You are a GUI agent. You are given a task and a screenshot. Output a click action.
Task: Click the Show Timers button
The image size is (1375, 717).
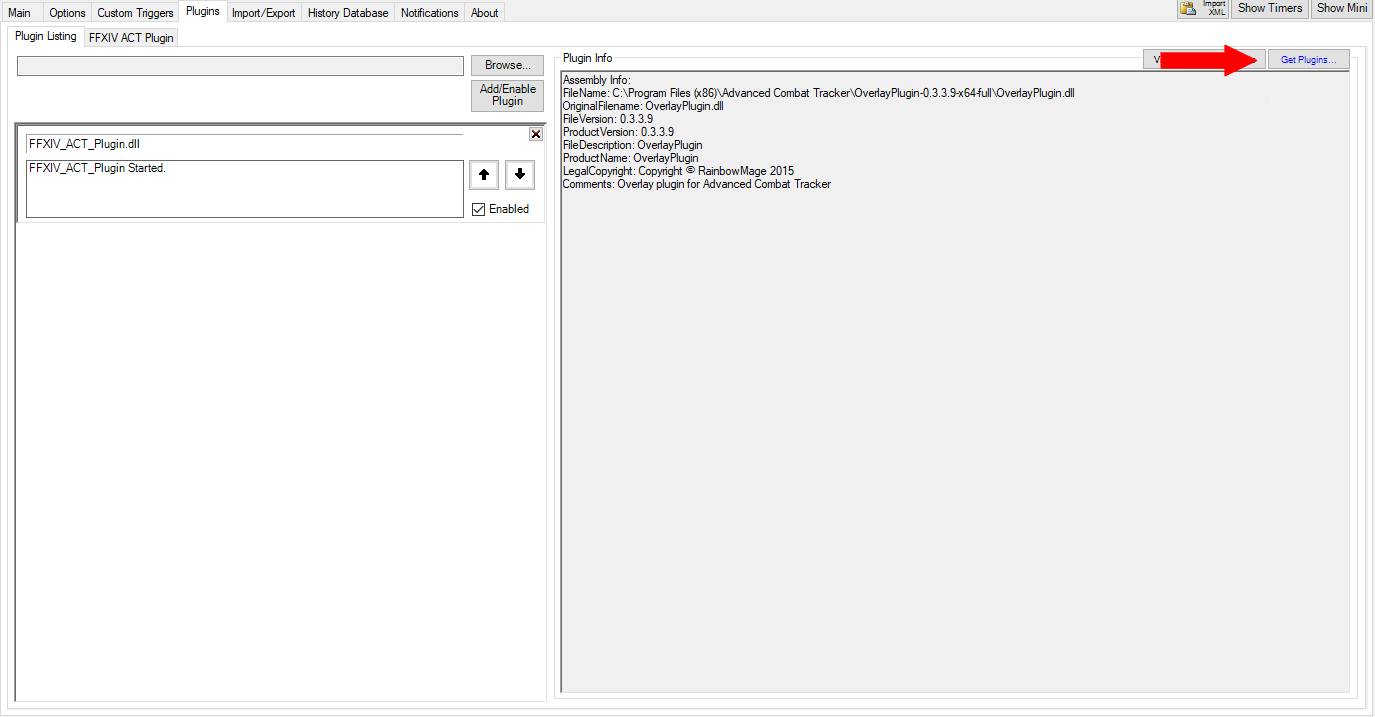click(1270, 9)
